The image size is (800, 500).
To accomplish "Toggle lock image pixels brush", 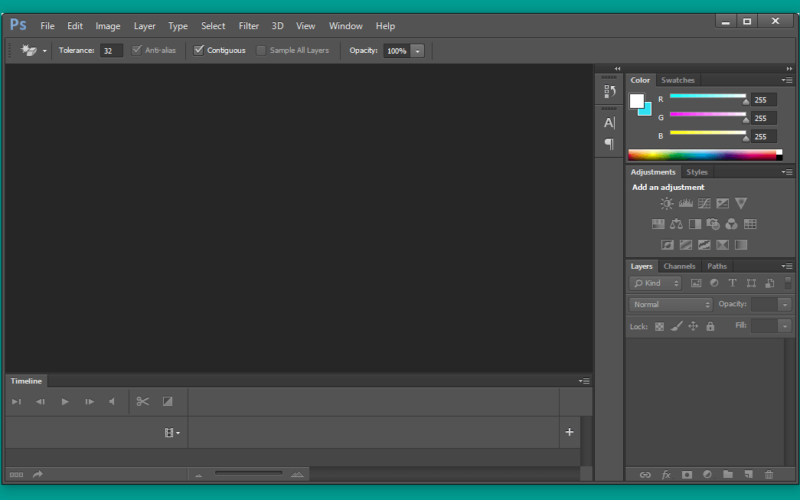I will coord(677,326).
